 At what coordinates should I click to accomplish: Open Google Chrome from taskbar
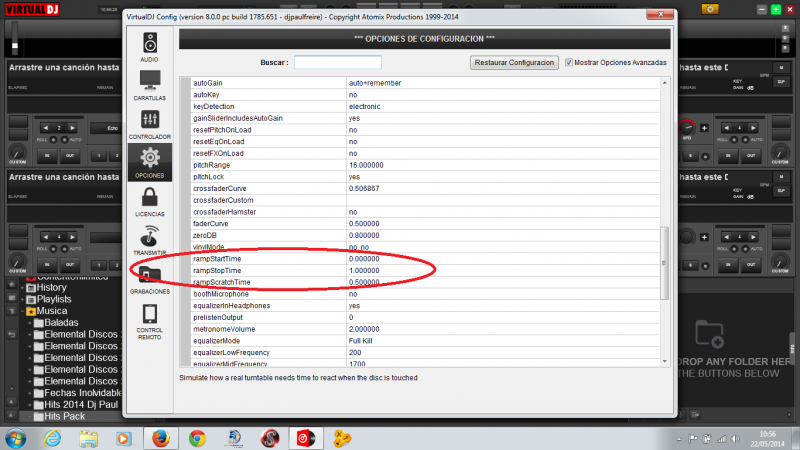coord(197,438)
